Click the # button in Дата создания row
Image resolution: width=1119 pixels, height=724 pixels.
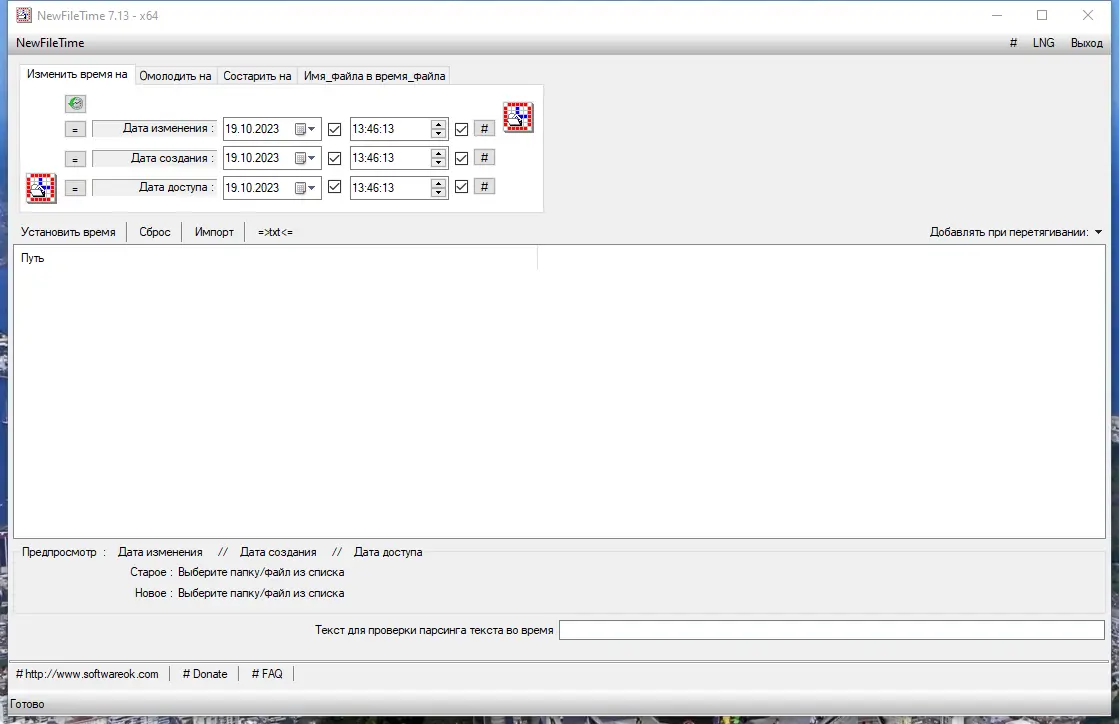(x=485, y=158)
